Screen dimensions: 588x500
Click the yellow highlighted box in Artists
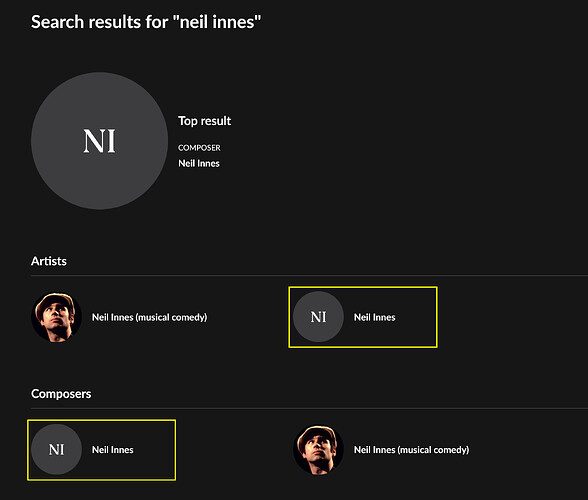click(363, 317)
